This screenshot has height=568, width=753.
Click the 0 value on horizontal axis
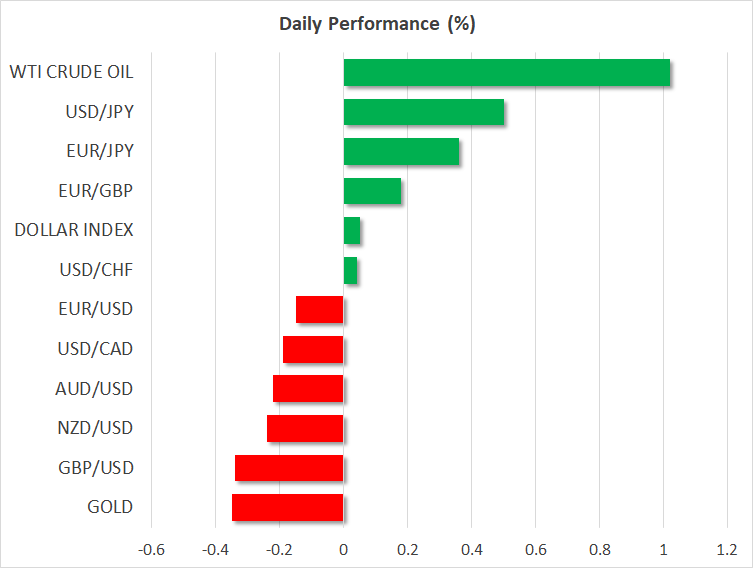pyautogui.click(x=343, y=550)
